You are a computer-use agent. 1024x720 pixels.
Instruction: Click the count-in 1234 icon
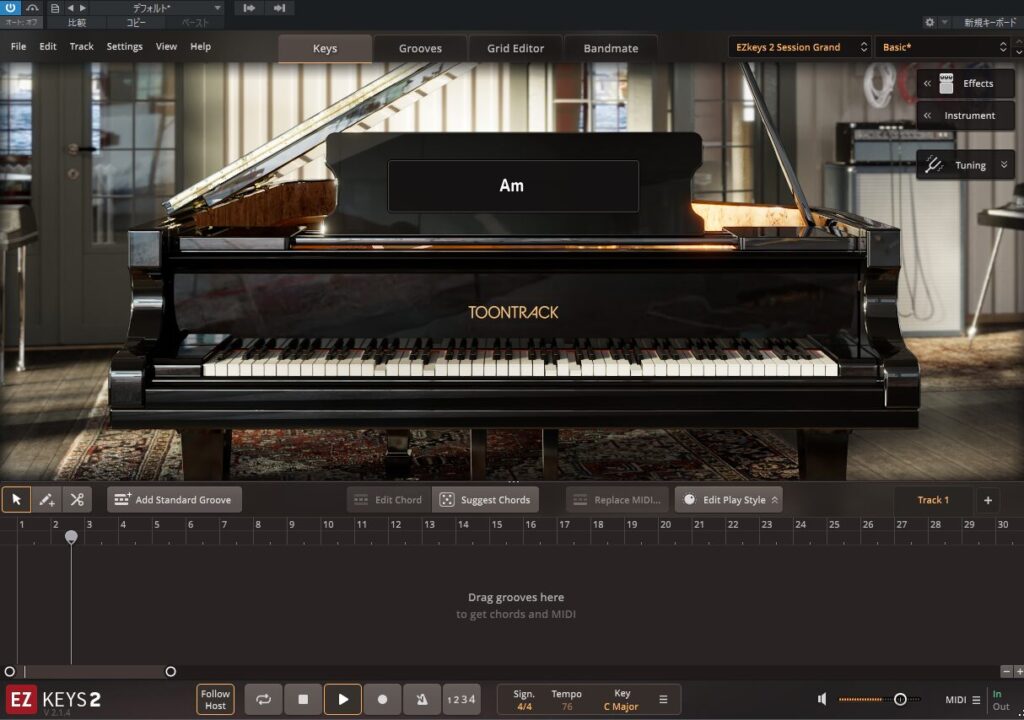tap(461, 699)
